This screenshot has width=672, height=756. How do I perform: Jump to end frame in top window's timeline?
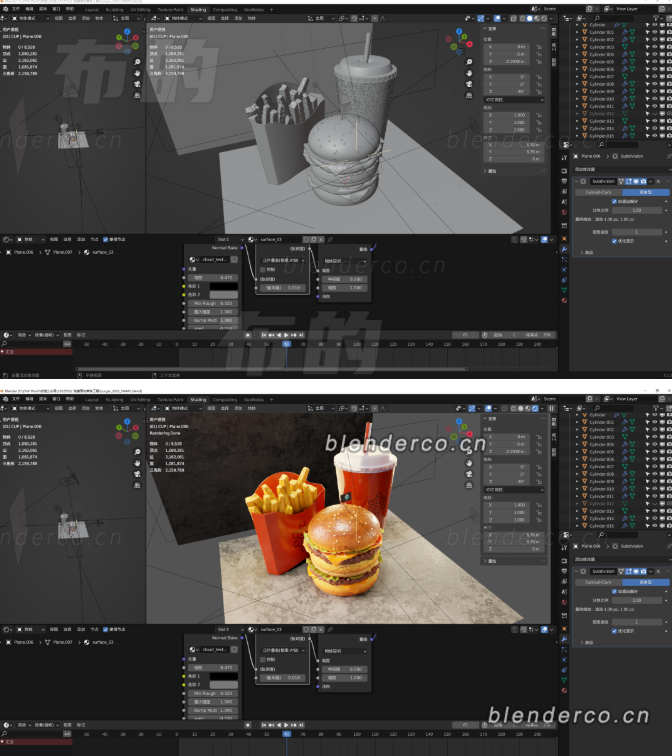[301, 335]
